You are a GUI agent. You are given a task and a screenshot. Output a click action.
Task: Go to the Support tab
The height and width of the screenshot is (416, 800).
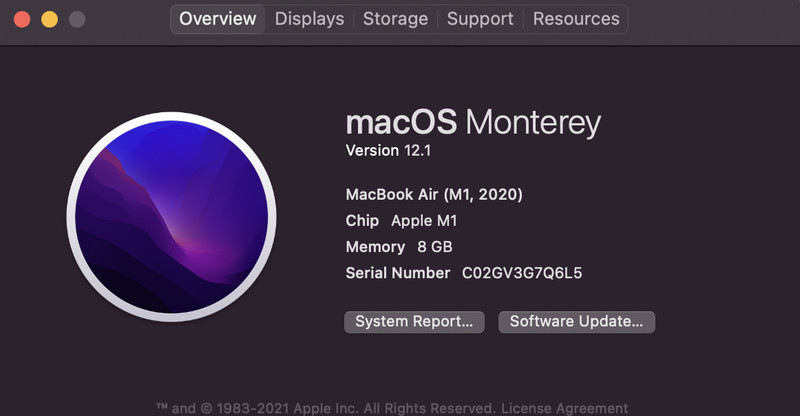pyautogui.click(x=480, y=19)
